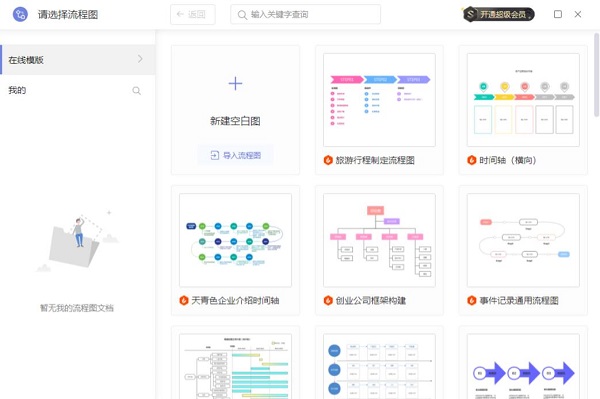The image size is (600, 399).
Task: Open the Gantt chart template thumbnail
Action: 235,366
